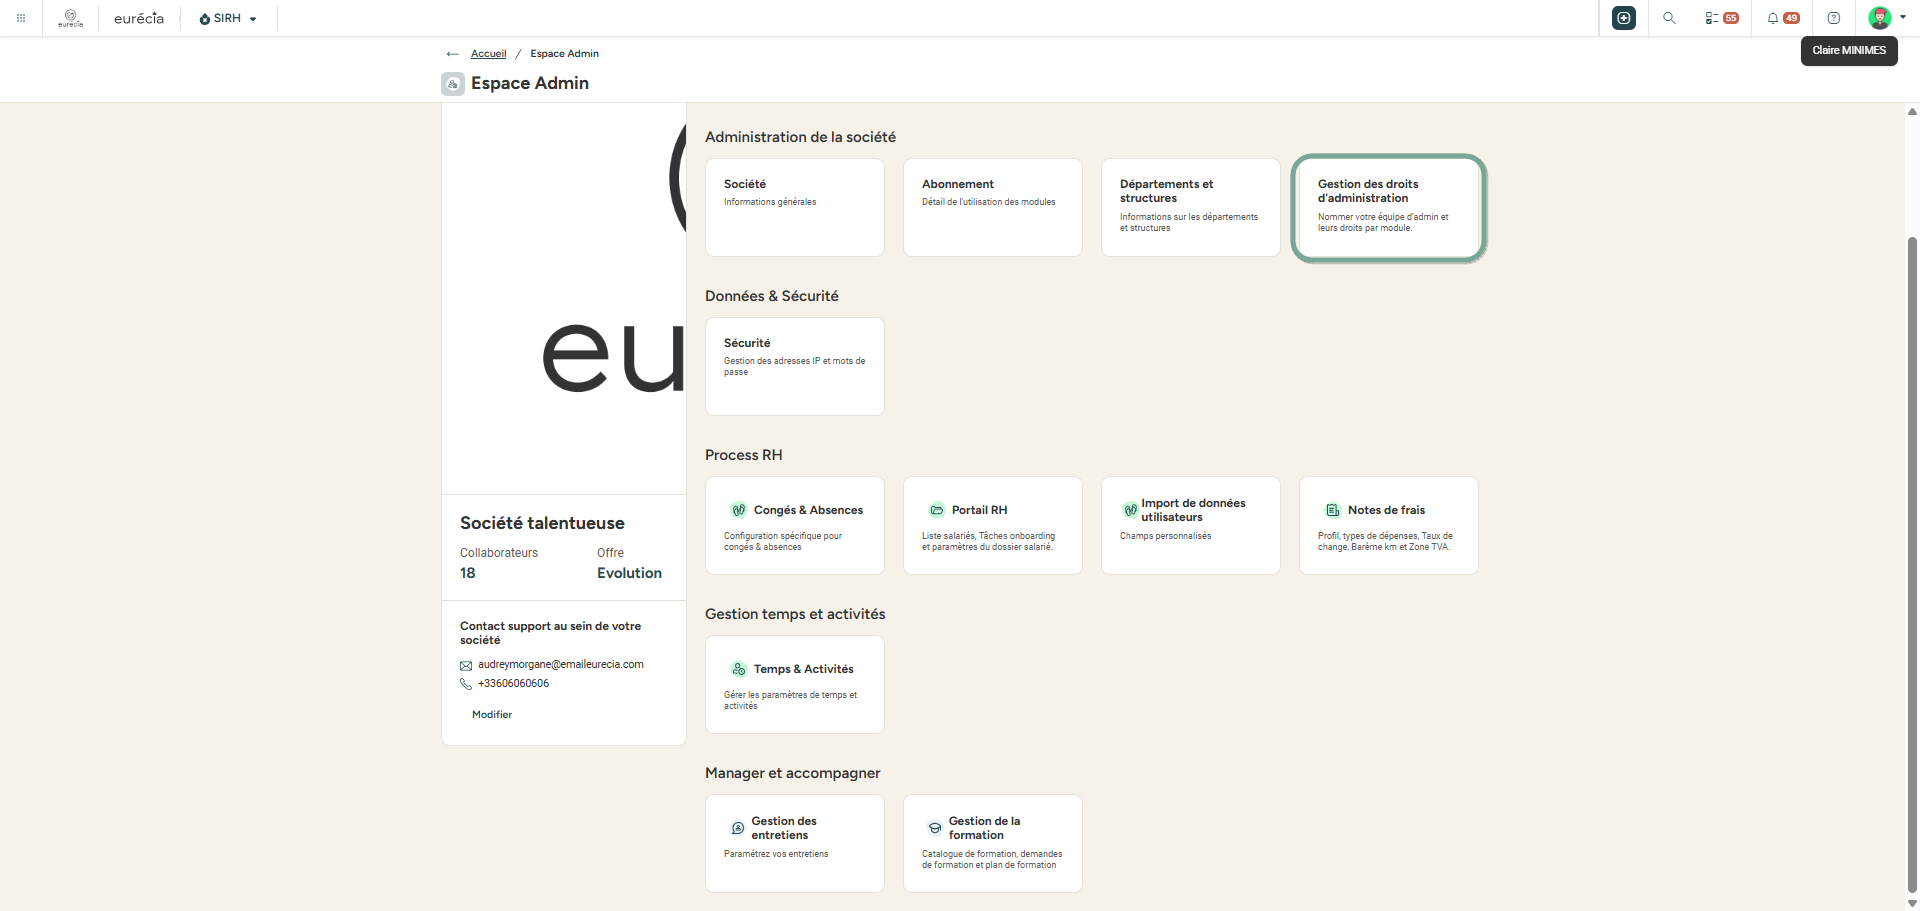Click the contact email envelope icon
The width and height of the screenshot is (1920, 911).
[466, 666]
